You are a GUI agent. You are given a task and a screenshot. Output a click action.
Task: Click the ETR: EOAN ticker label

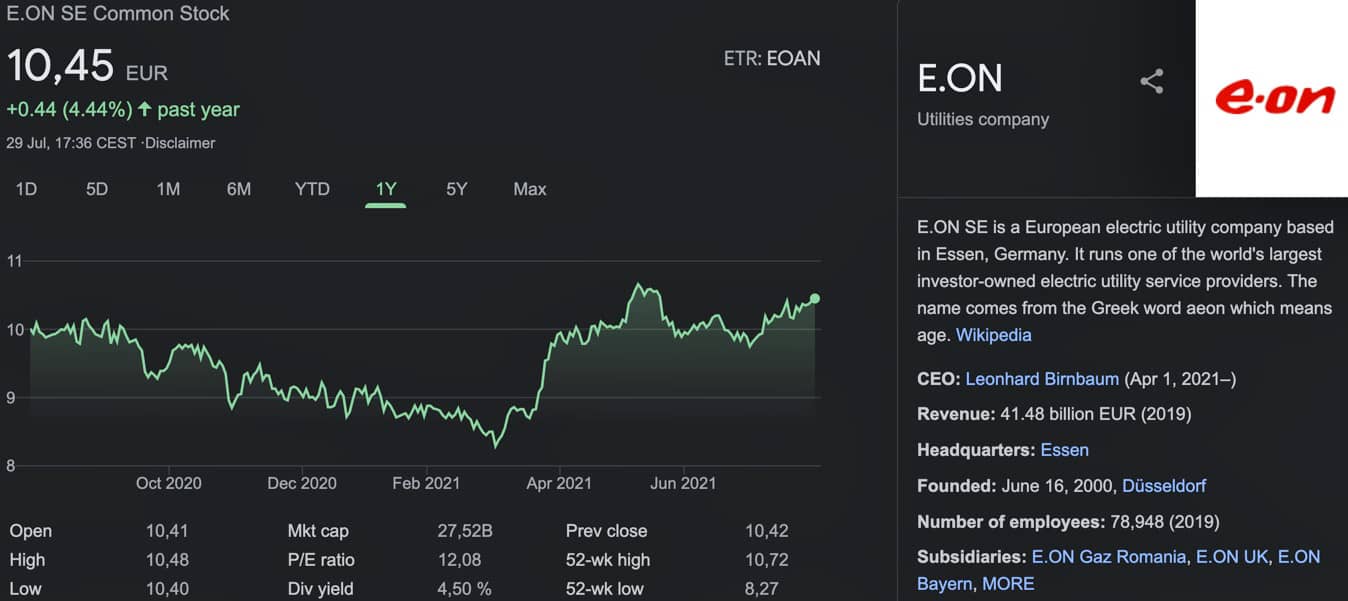(772, 58)
